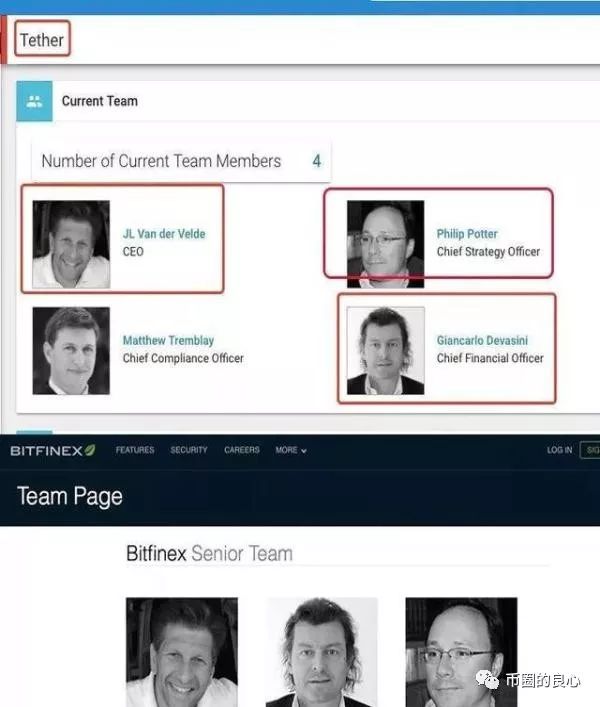
Task: Click the Team Page heading
Action: (70, 496)
